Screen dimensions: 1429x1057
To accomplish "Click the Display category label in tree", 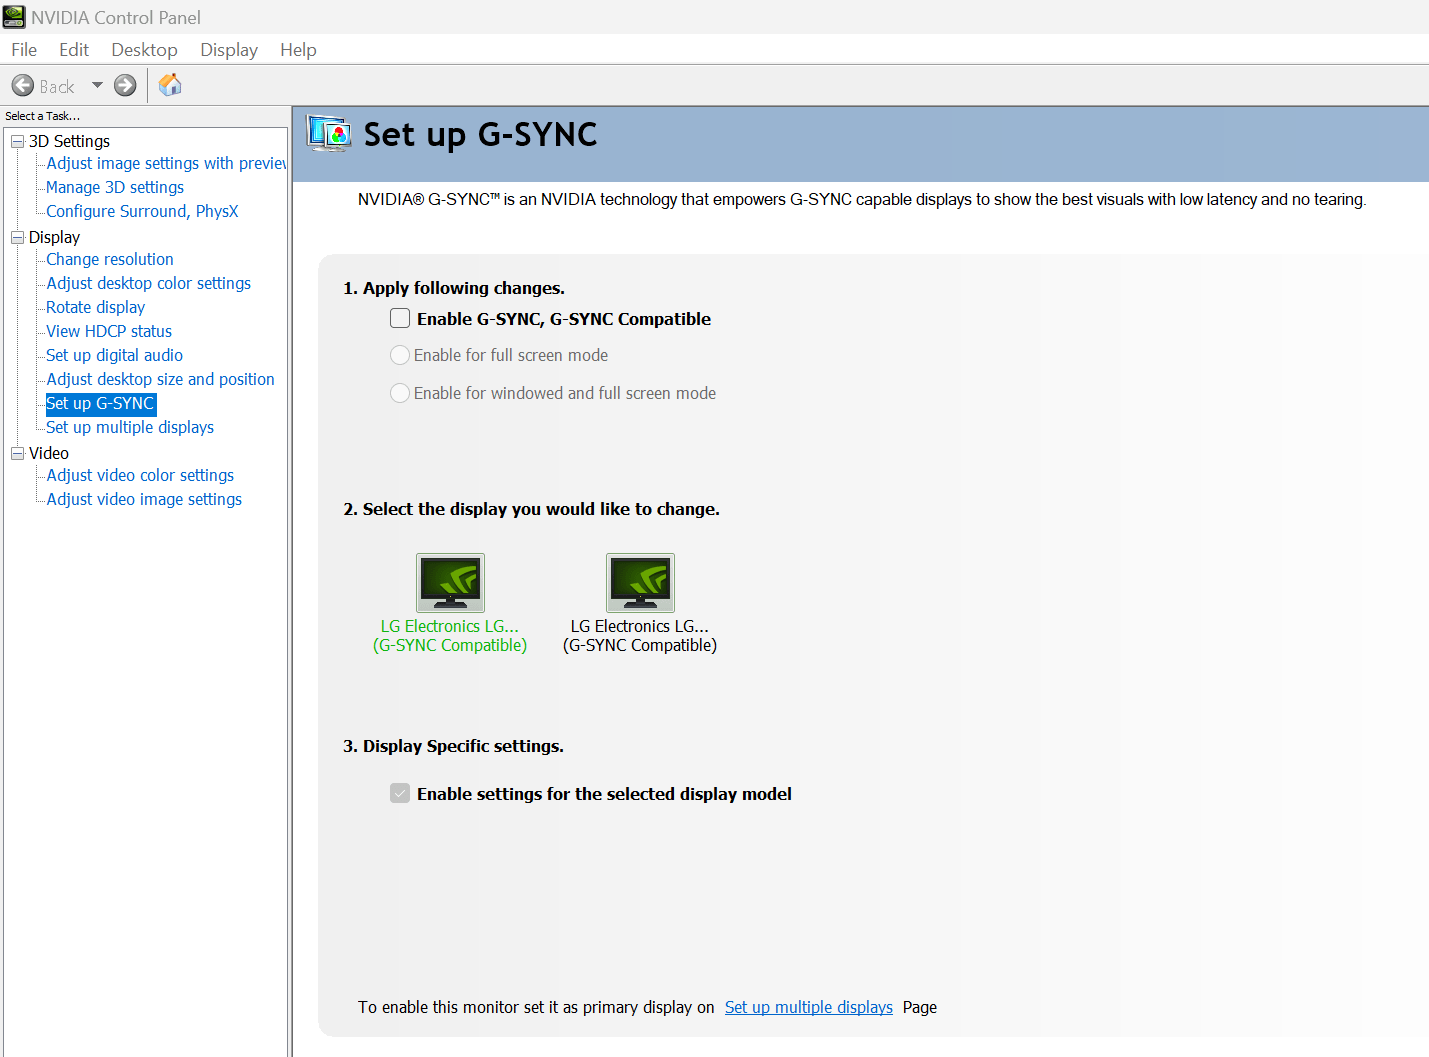I will pyautogui.click(x=54, y=237).
